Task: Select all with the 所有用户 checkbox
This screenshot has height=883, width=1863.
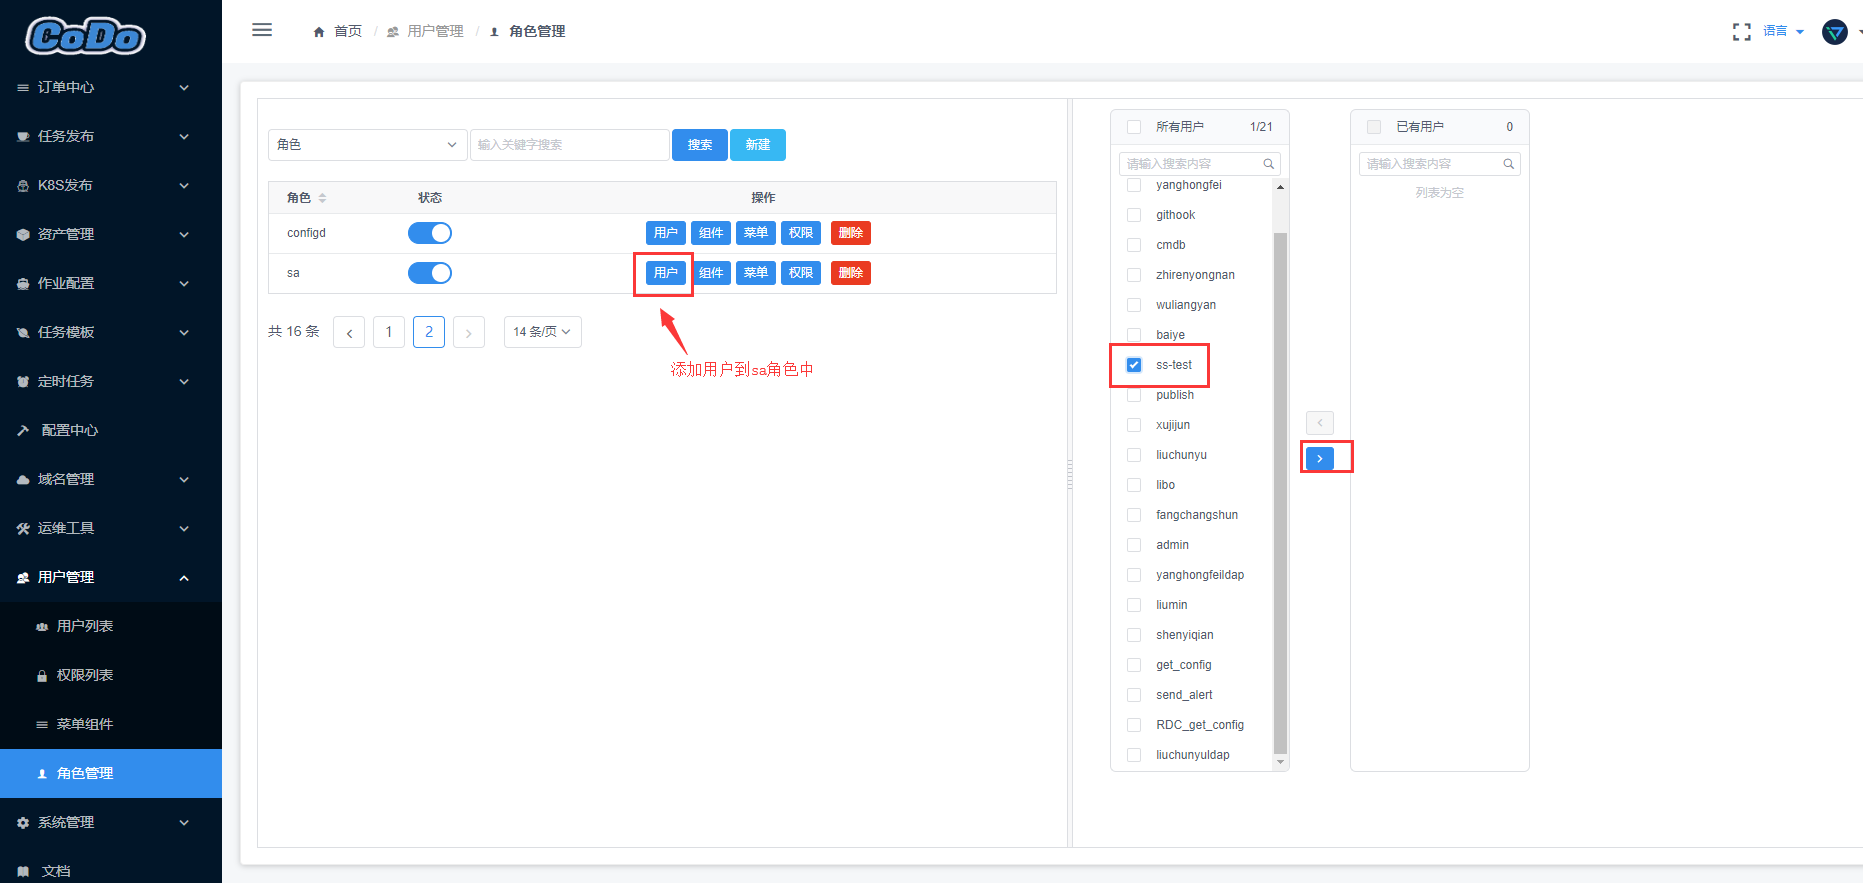Action: pyautogui.click(x=1134, y=127)
